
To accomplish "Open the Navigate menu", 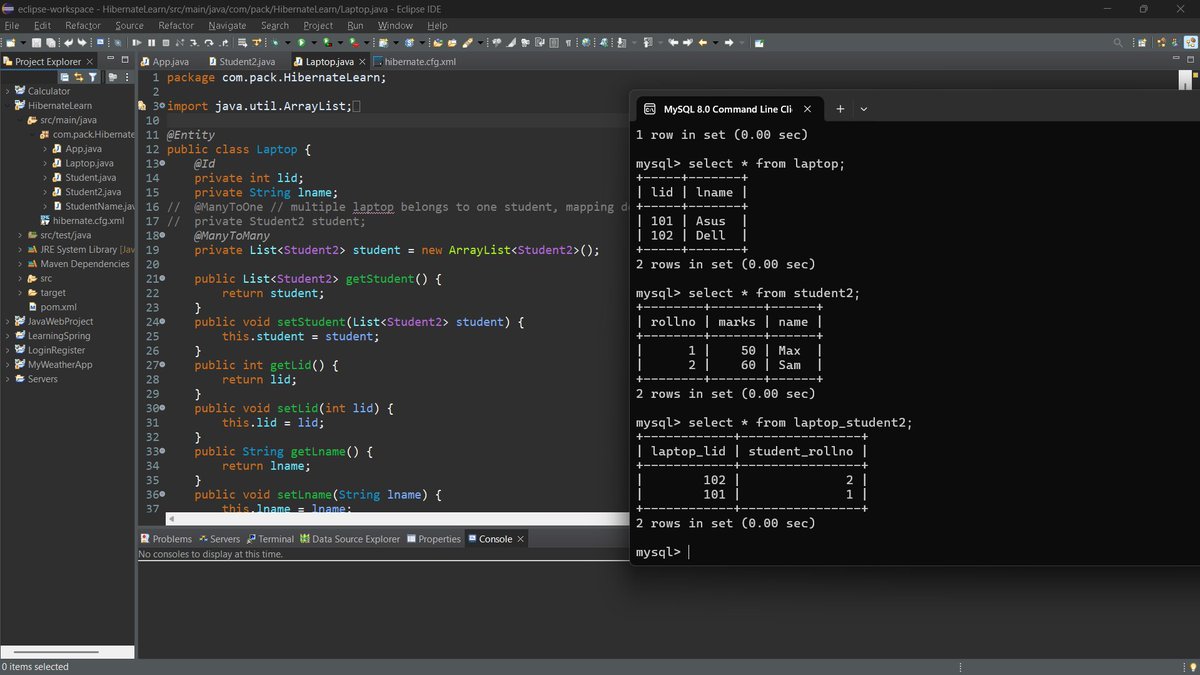I will (x=227, y=25).
